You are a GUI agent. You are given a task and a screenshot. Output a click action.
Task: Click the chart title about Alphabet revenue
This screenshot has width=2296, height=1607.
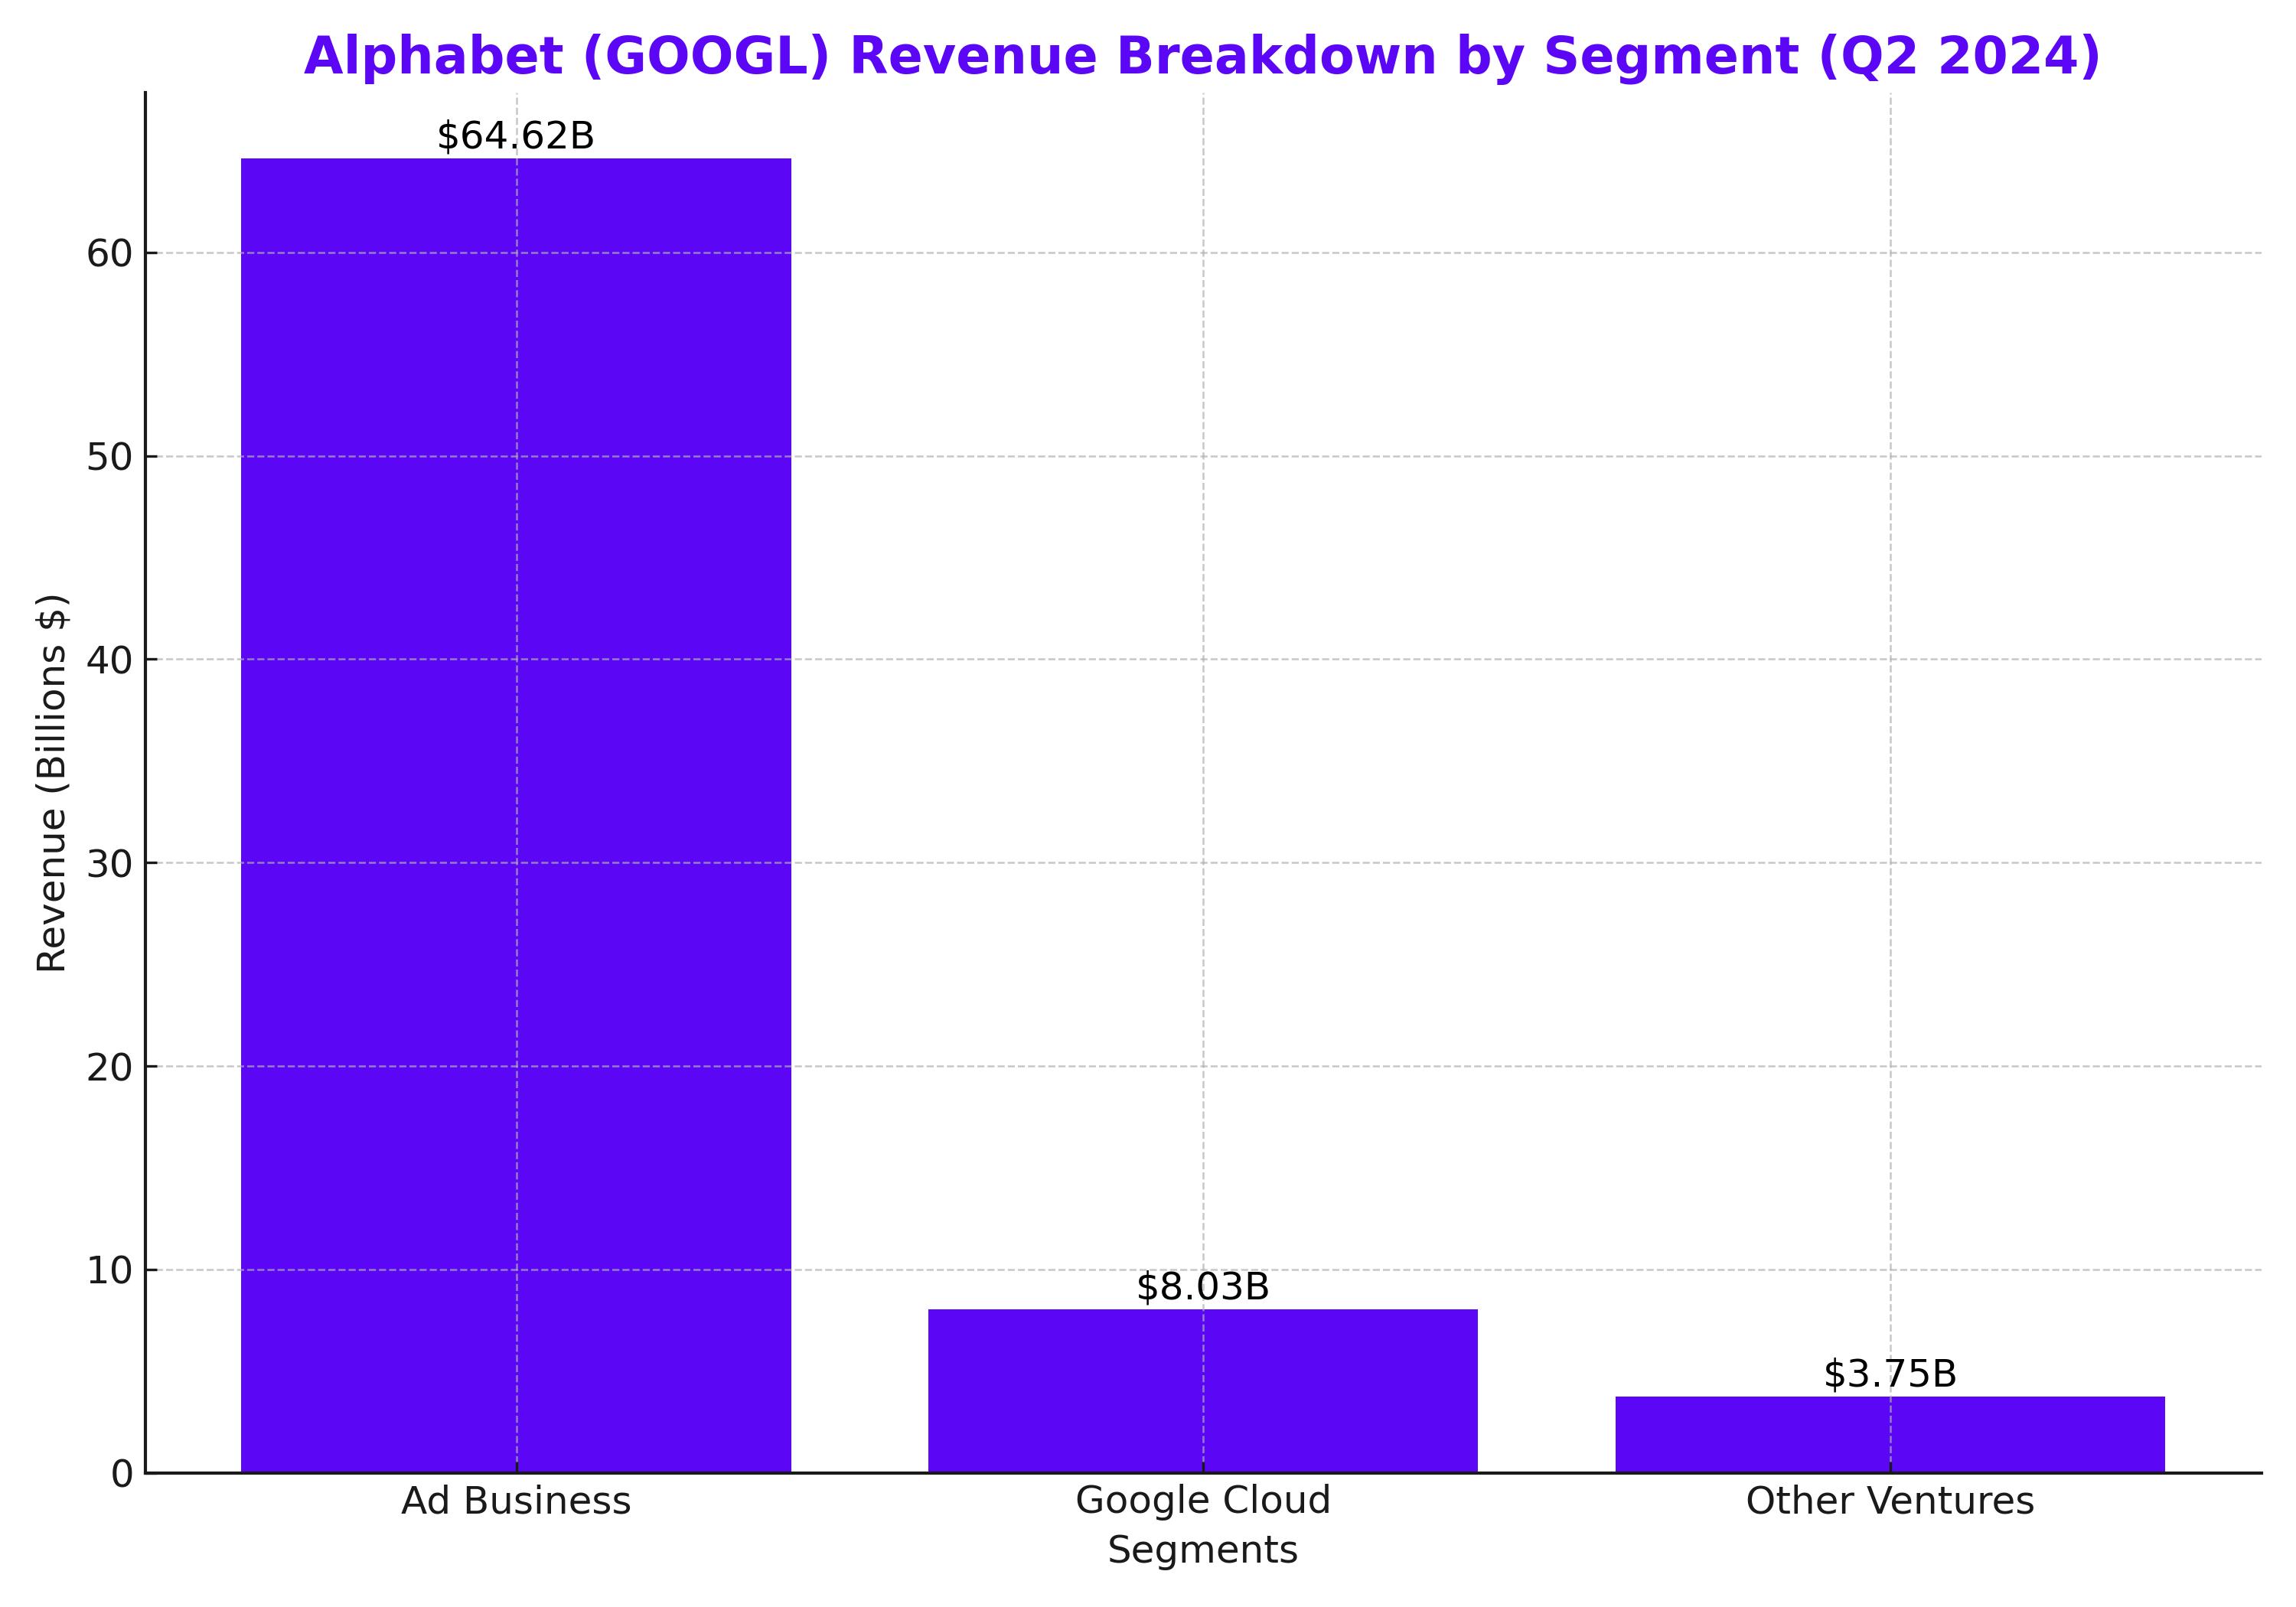pos(1202,56)
